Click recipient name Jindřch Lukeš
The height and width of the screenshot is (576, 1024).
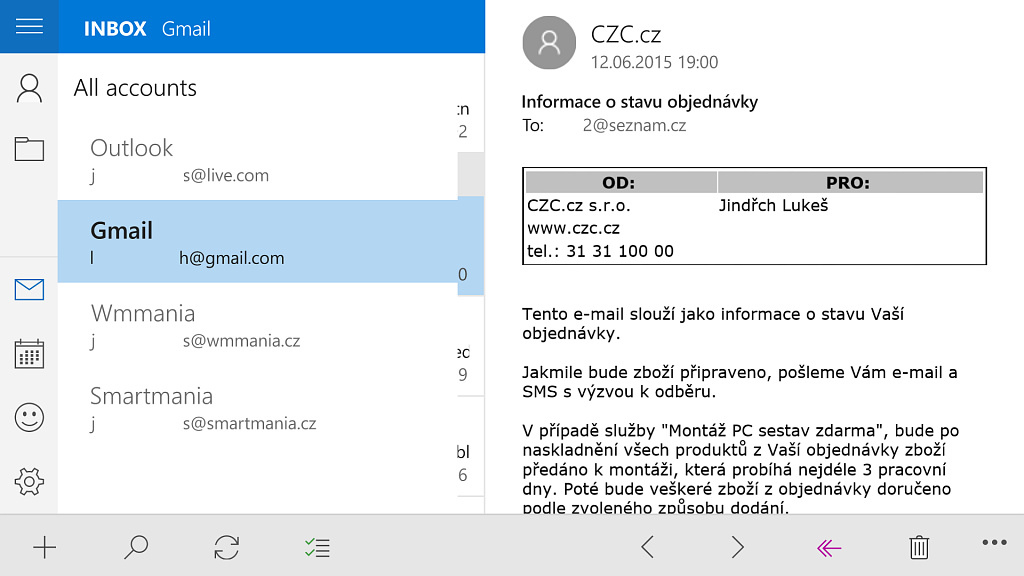point(773,206)
